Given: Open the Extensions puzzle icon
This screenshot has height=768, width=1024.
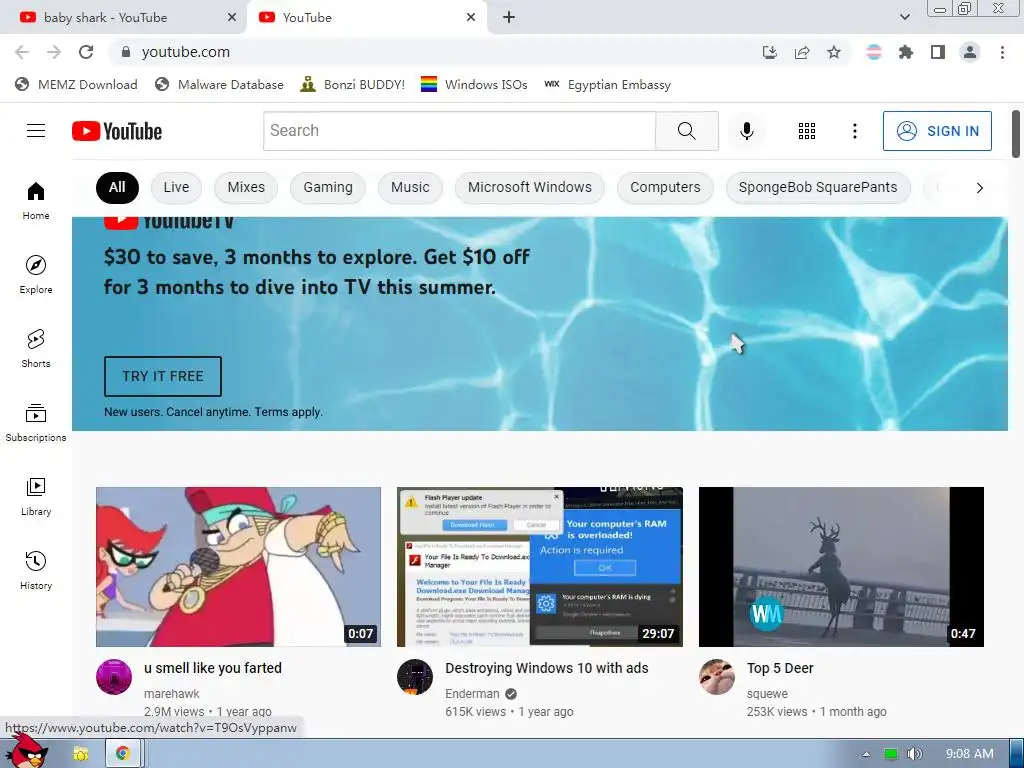Looking at the screenshot, I should click(x=906, y=52).
